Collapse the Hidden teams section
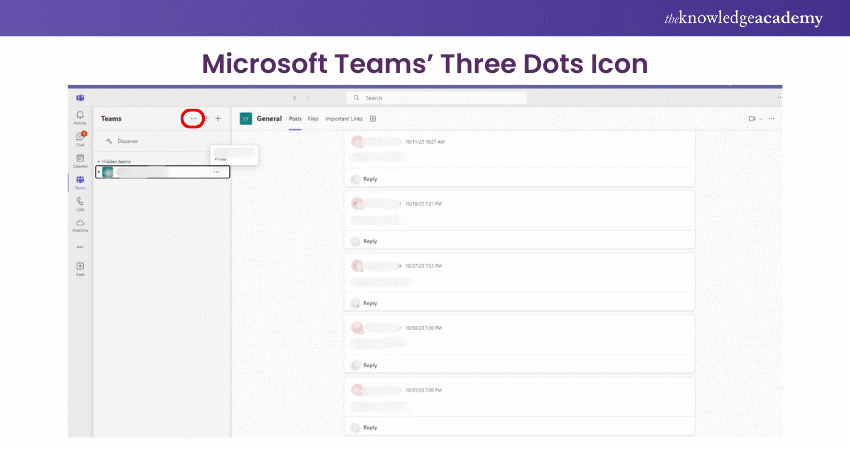 pyautogui.click(x=98, y=160)
